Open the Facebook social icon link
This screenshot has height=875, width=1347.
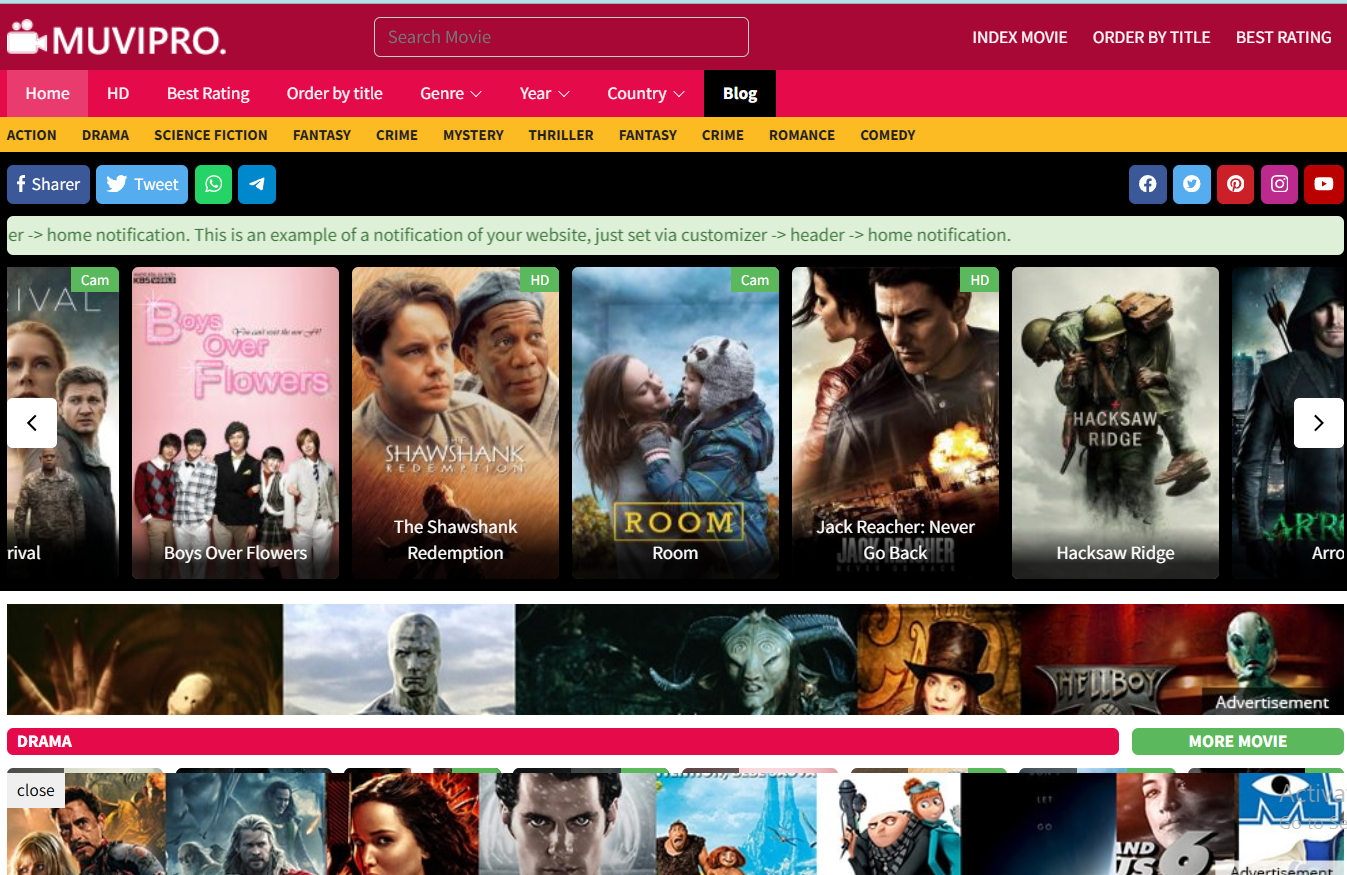tap(1148, 184)
